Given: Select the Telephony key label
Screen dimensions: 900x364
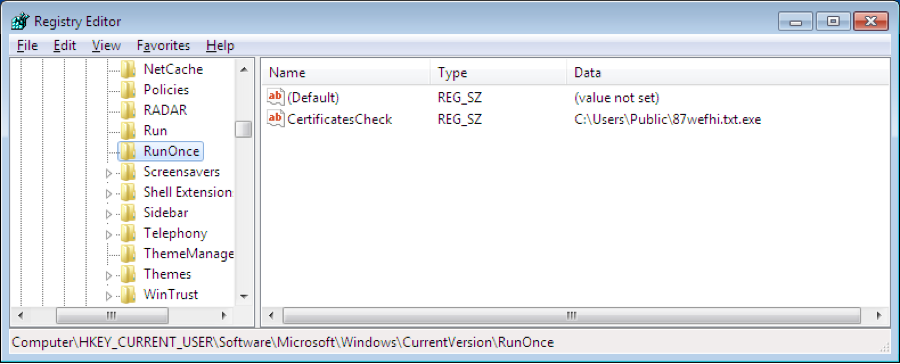Looking at the screenshot, I should (176, 234).
